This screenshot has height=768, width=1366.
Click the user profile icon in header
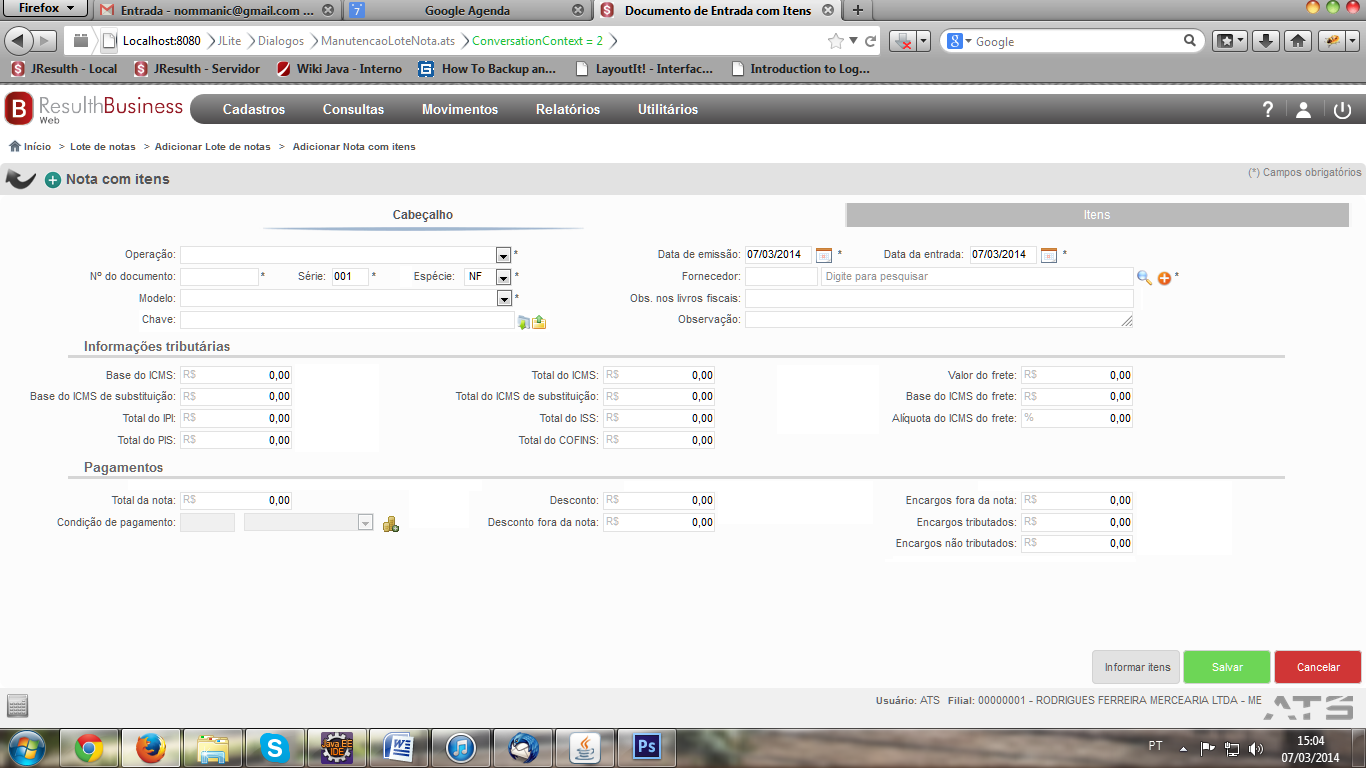(1303, 110)
